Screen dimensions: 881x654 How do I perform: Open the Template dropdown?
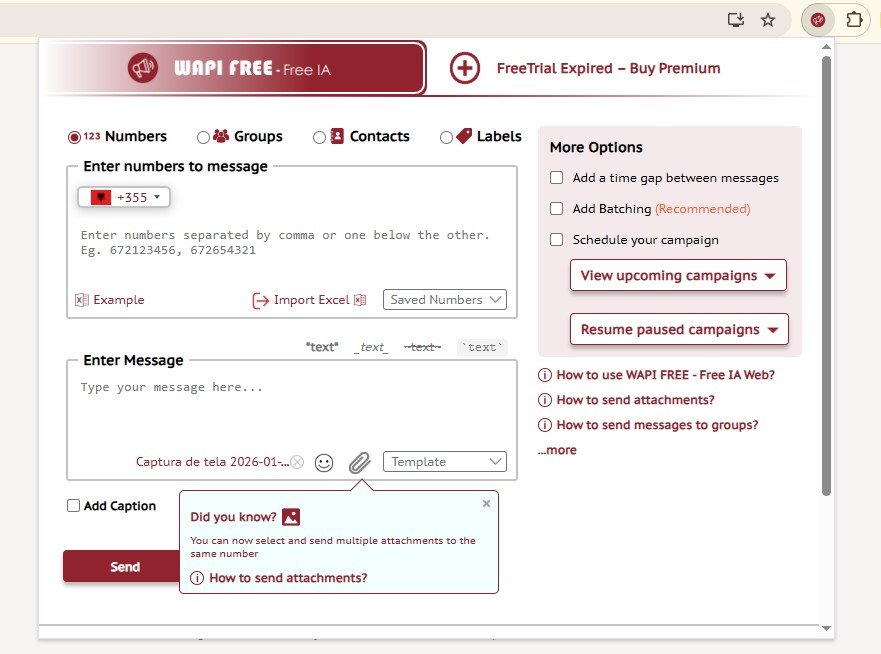pyautogui.click(x=444, y=462)
